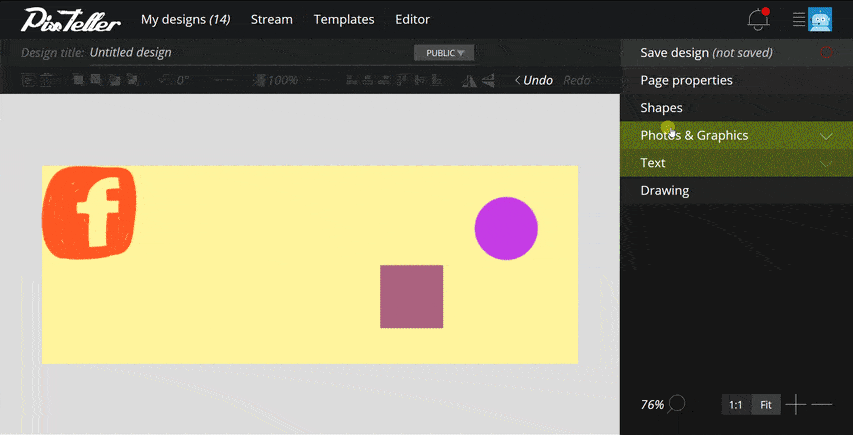Click the trash delete icon in toolbar
Image resolution: width=853 pixels, height=435 pixels.
click(x=46, y=80)
